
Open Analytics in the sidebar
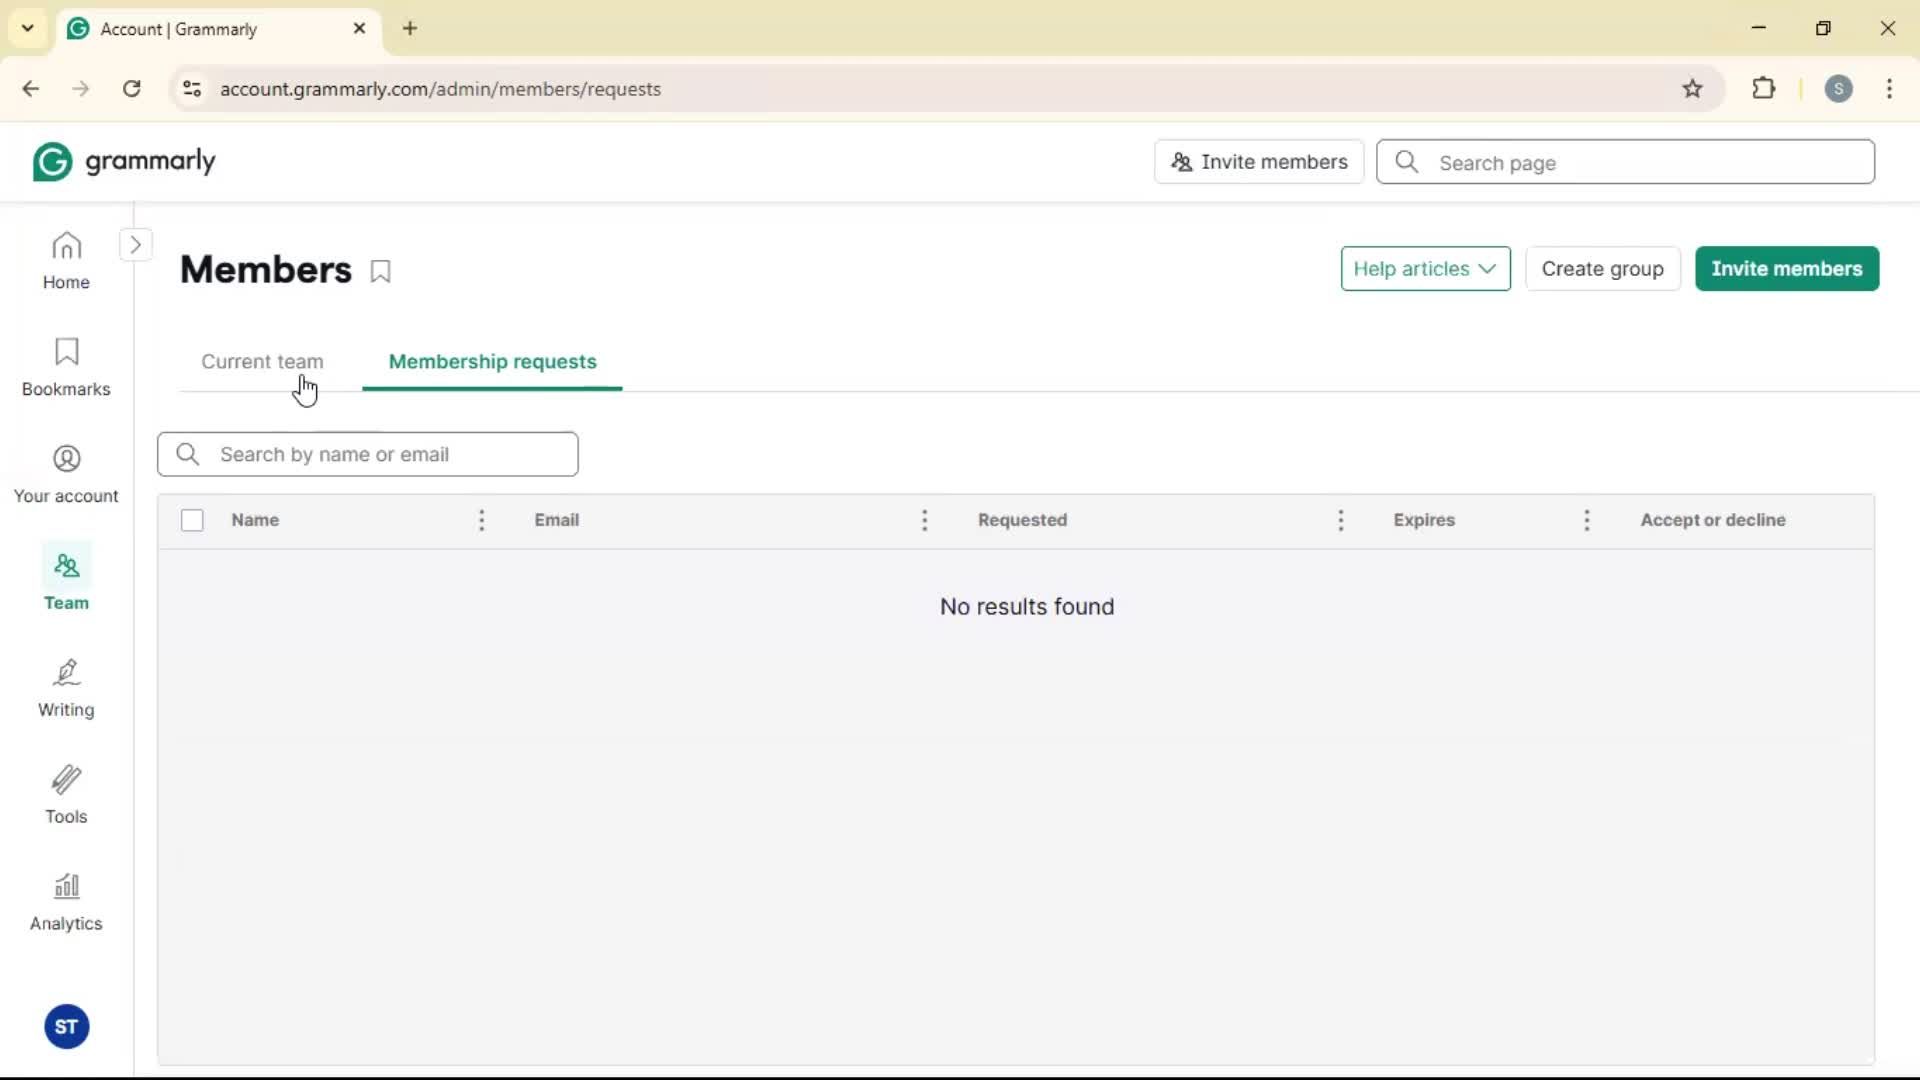[x=66, y=902]
